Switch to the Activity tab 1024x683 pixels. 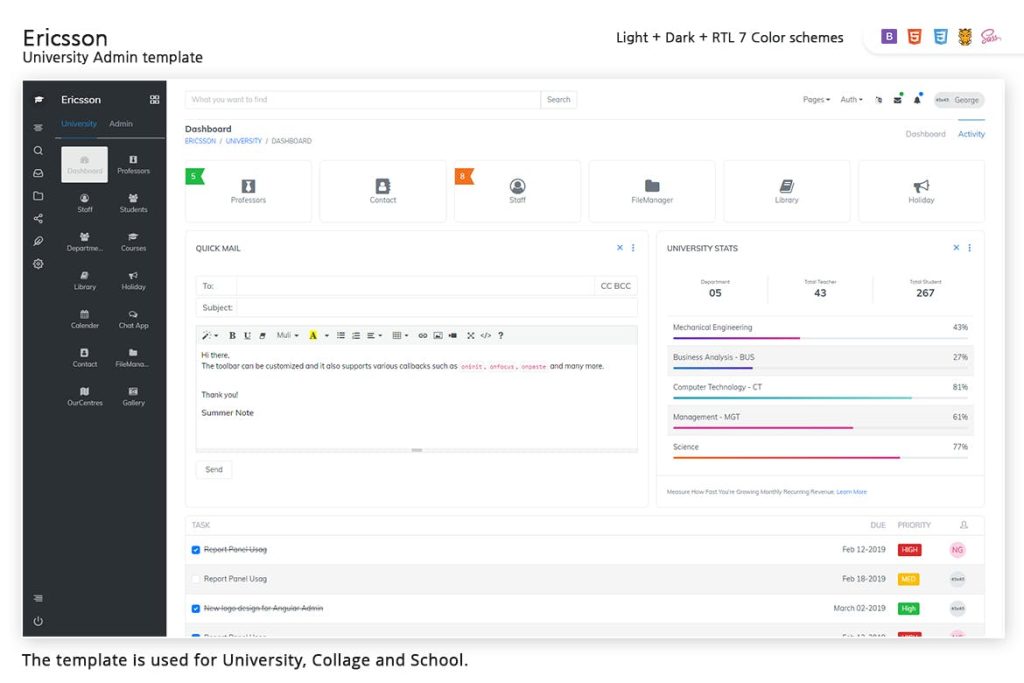[971, 133]
